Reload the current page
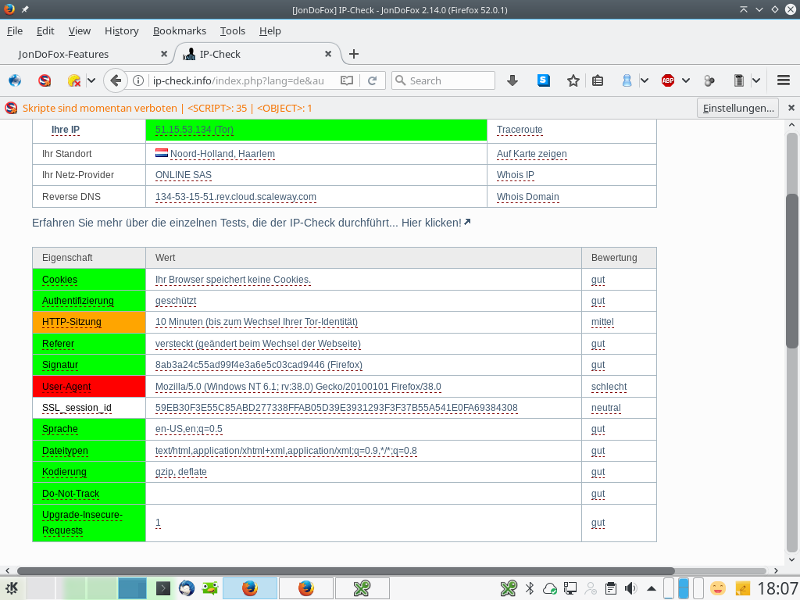The image size is (800, 600). tap(372, 81)
